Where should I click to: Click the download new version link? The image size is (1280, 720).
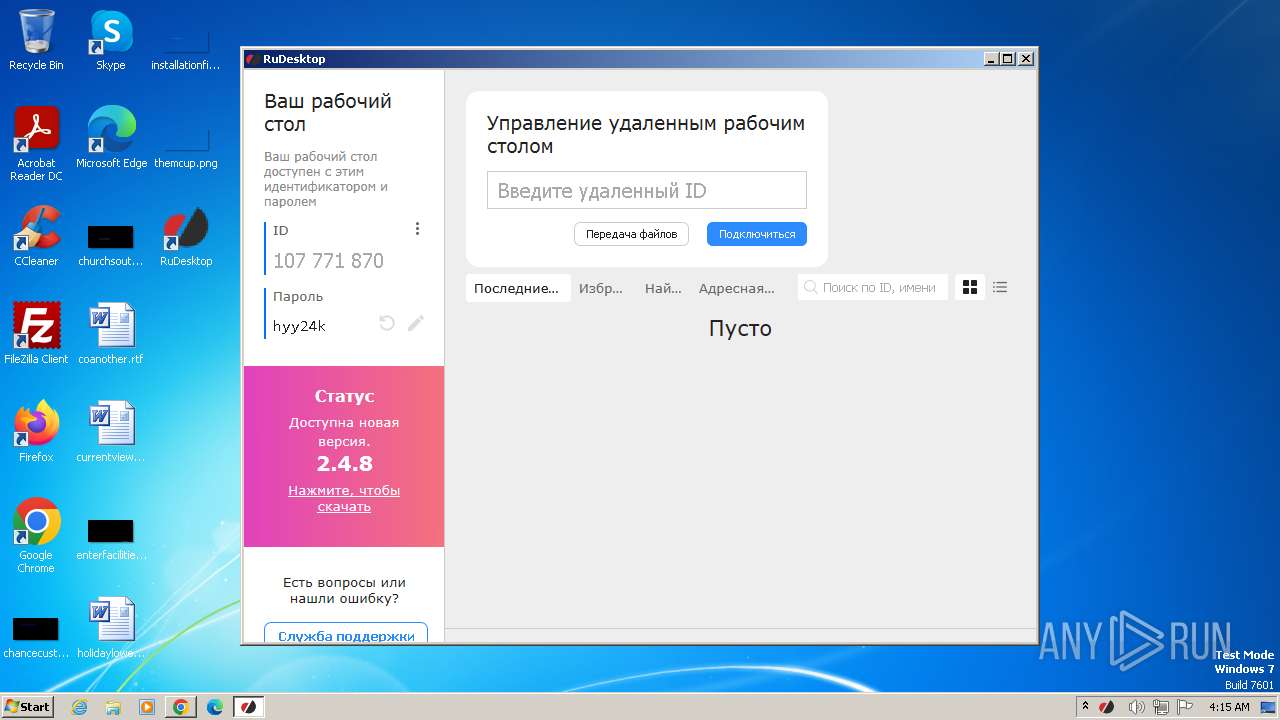point(344,498)
